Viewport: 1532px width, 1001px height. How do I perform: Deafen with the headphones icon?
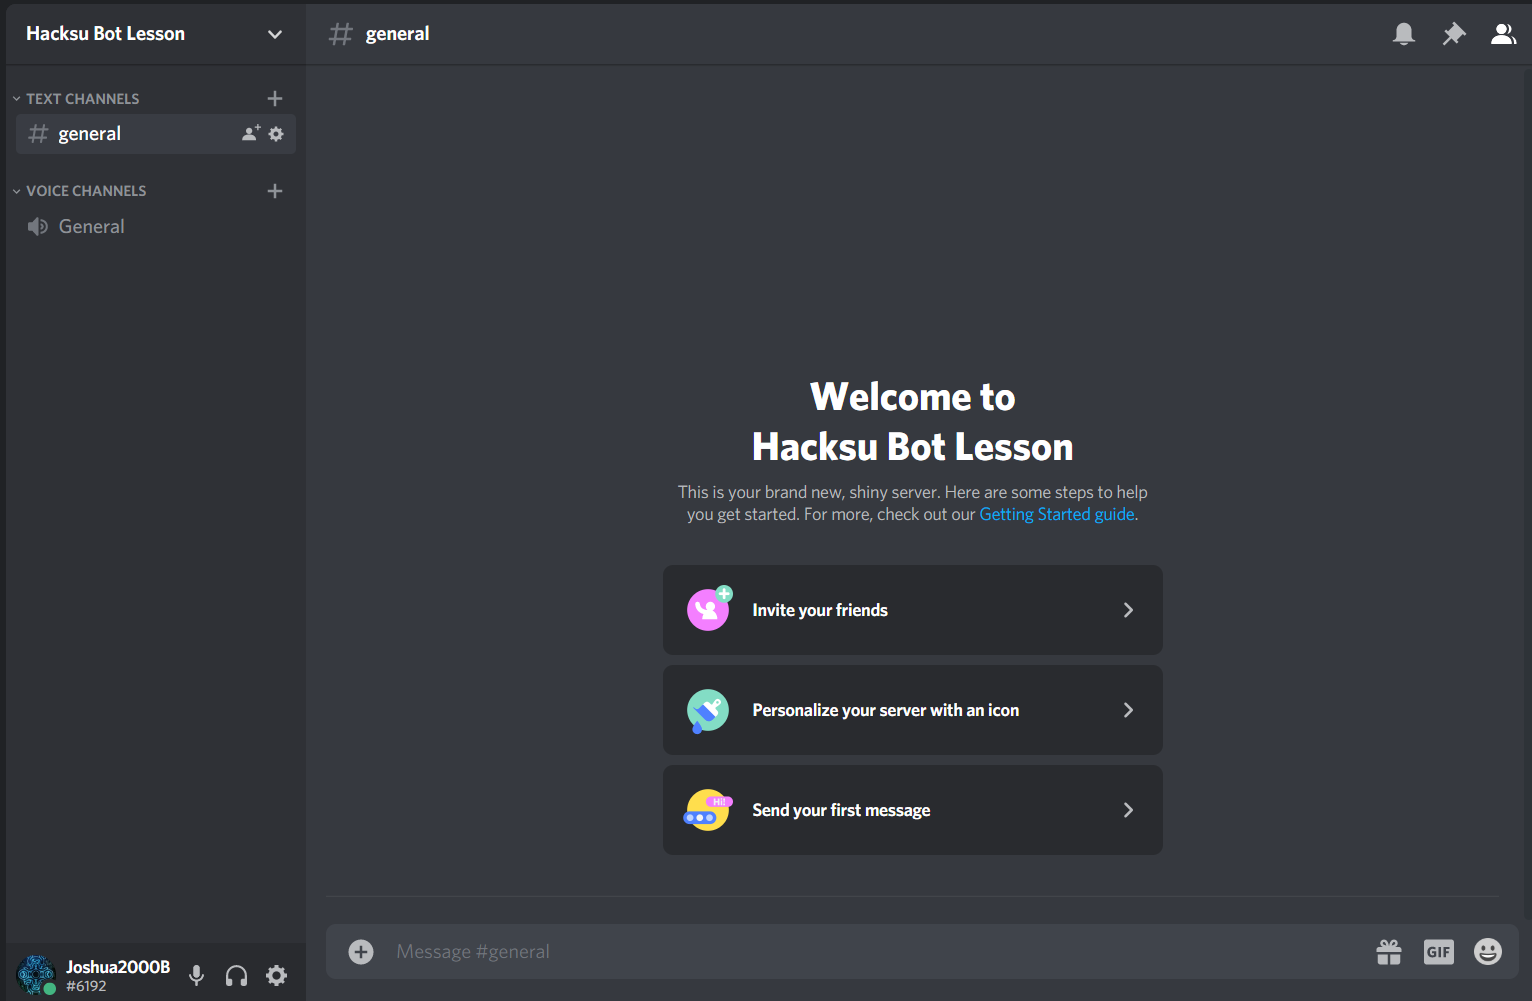click(x=236, y=975)
